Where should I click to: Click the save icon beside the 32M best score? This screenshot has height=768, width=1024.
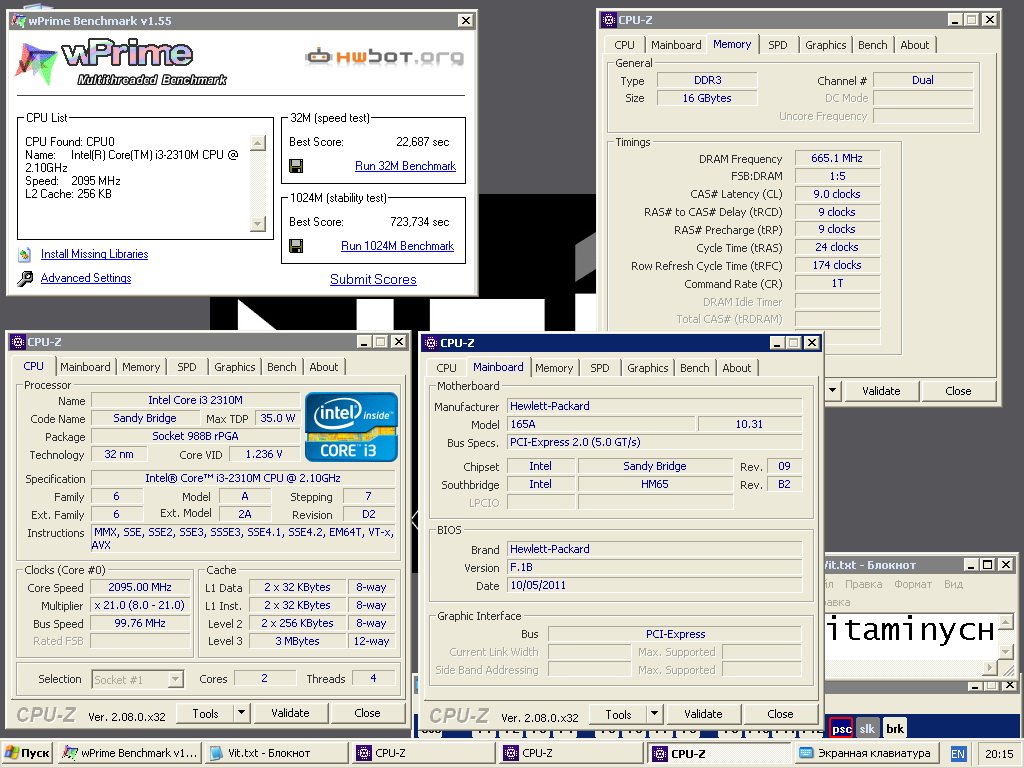coord(296,166)
